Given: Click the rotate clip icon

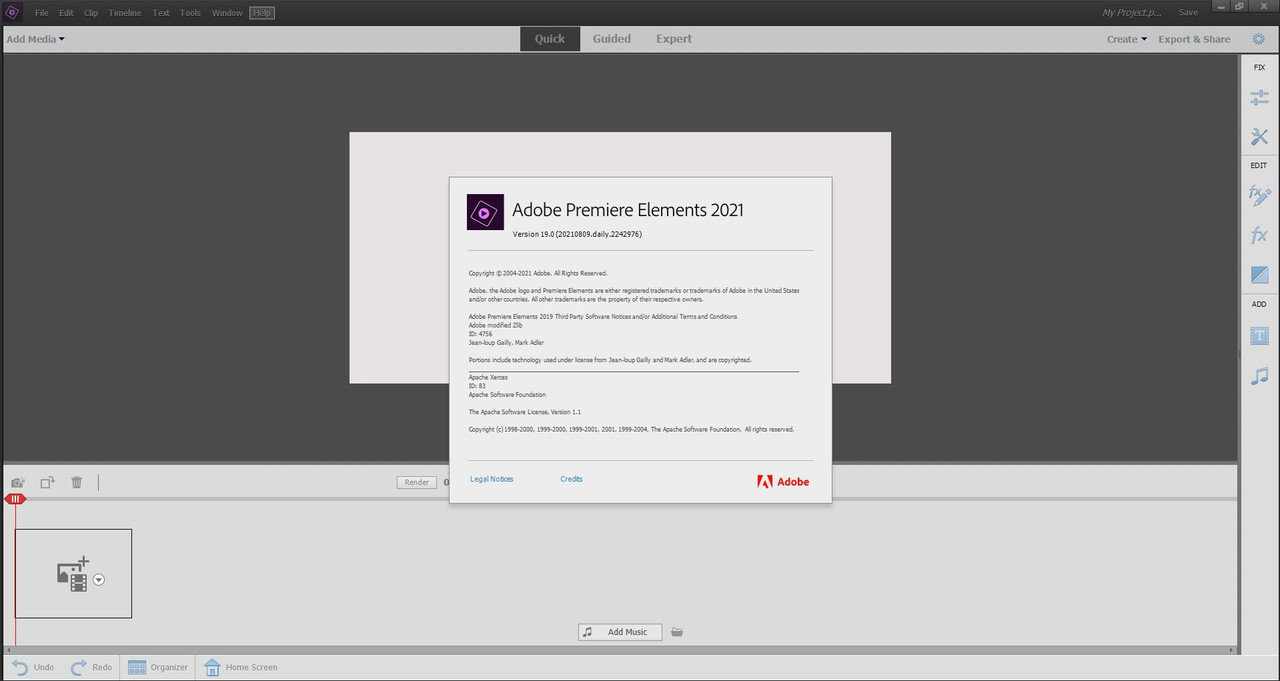Looking at the screenshot, I should (47, 482).
